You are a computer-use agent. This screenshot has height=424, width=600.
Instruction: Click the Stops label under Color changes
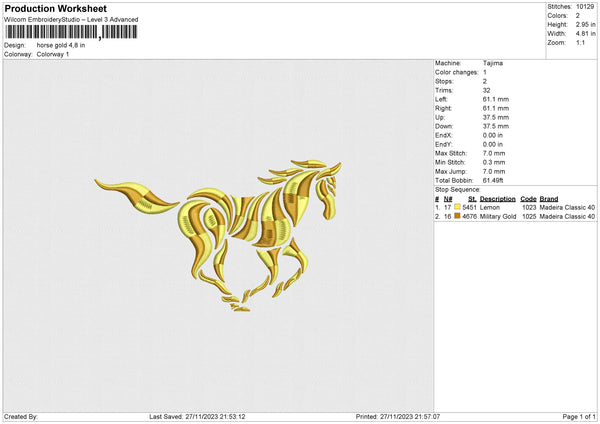[444, 81]
